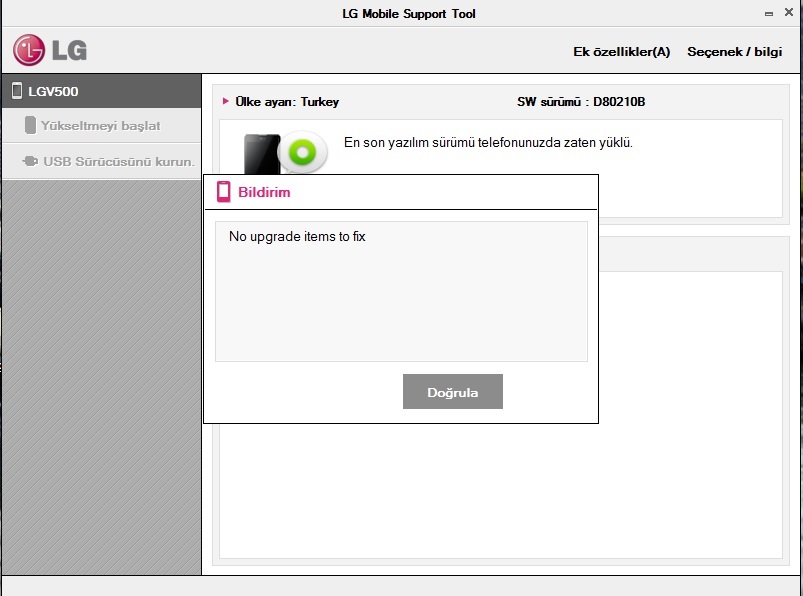
Task: Open the Seçenek / bilgi menu
Action: [x=734, y=52]
